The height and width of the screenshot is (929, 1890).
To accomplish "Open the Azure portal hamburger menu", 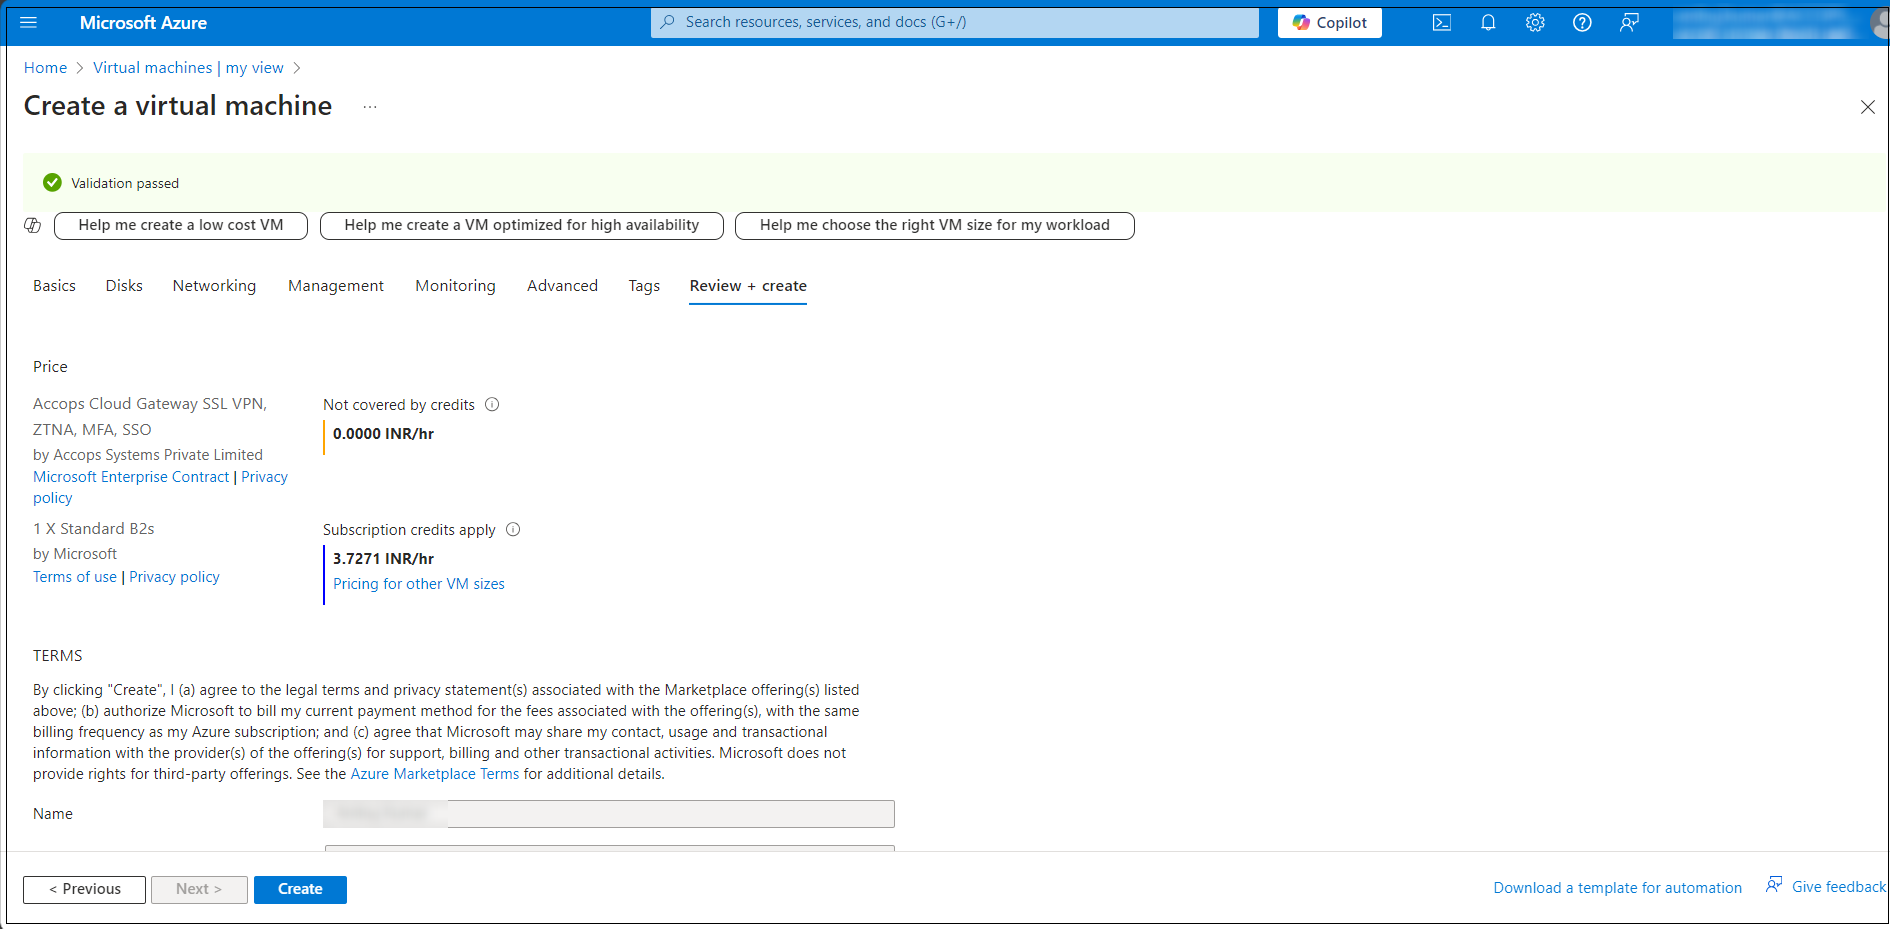I will pyautogui.click(x=28, y=23).
